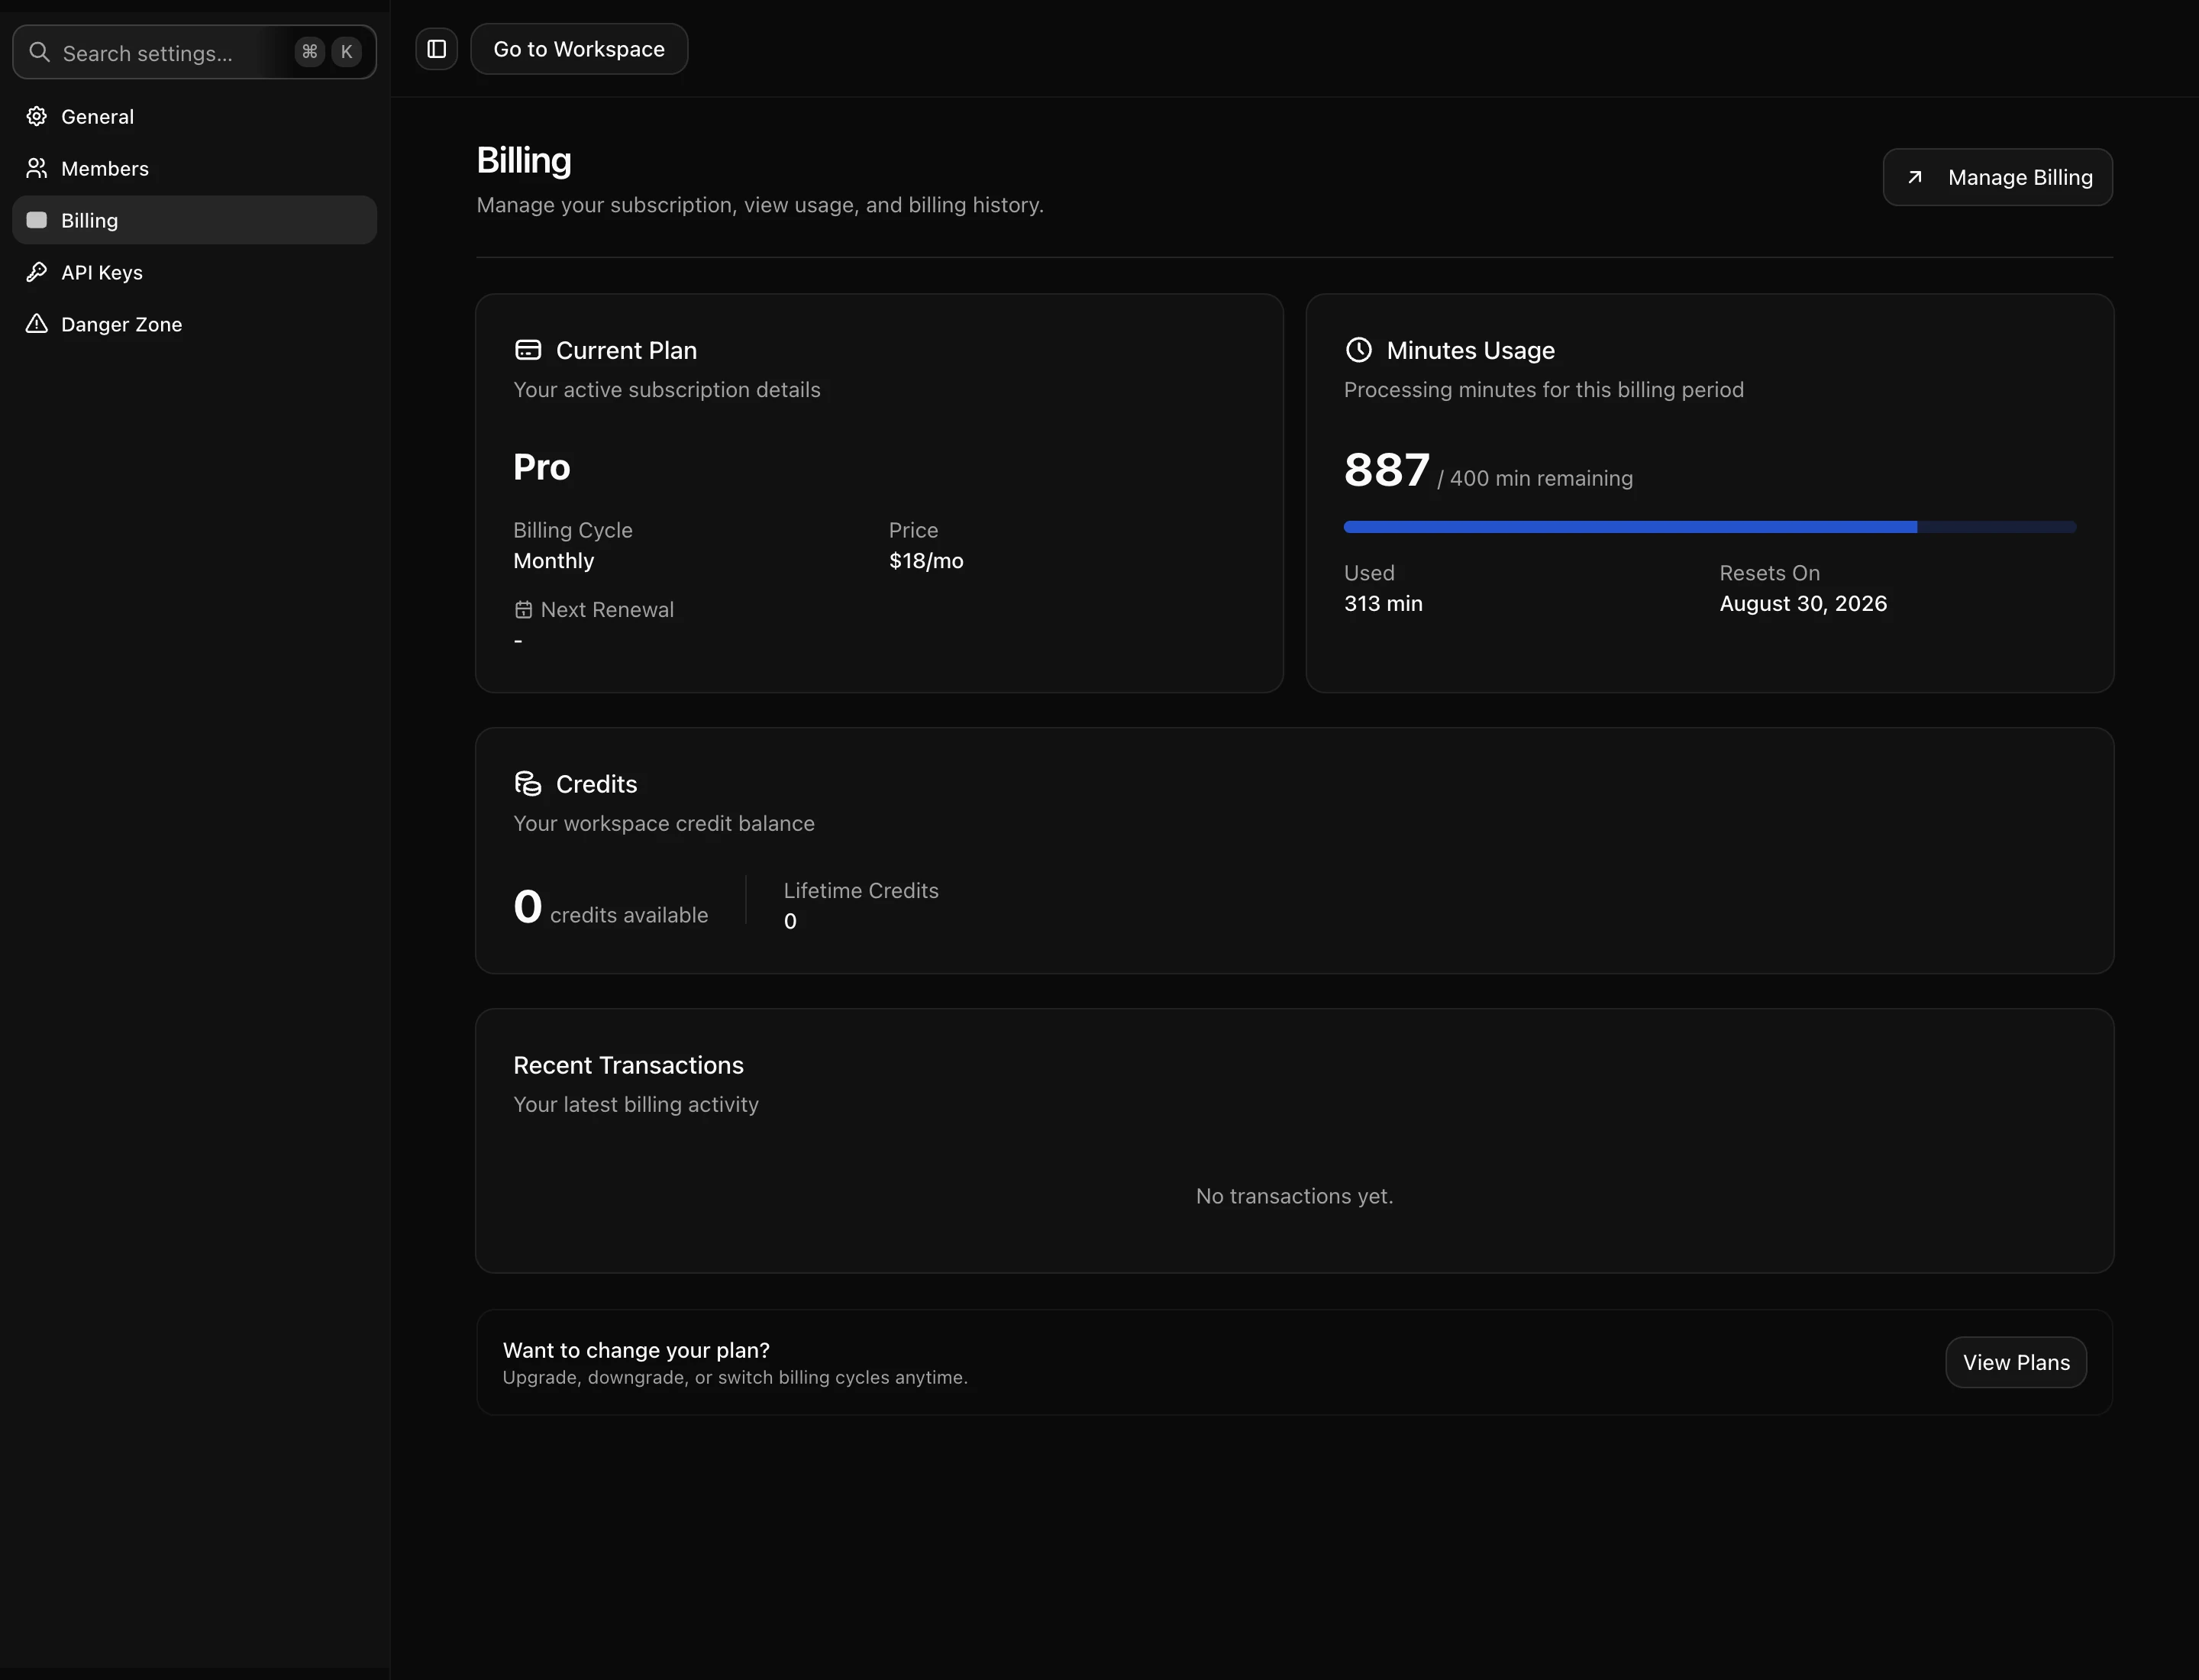2199x1680 pixels.
Task: Click the 313 min used value
Action: click(x=1383, y=603)
